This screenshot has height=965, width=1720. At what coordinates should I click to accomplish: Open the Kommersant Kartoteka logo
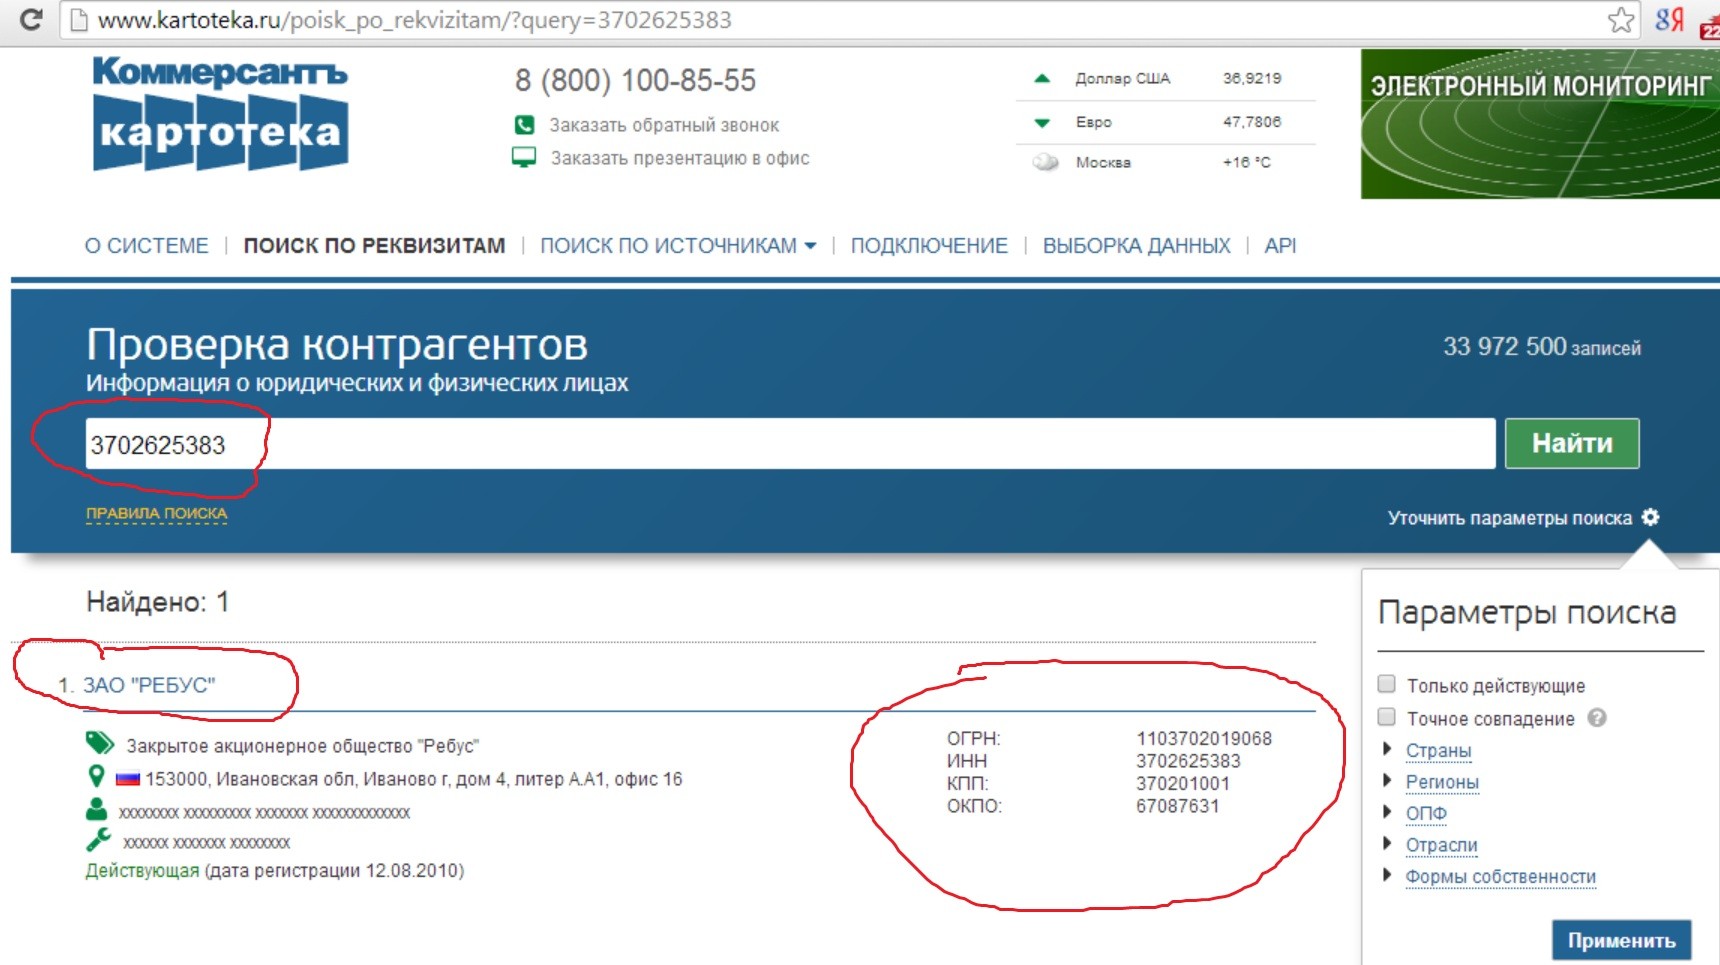coord(220,113)
